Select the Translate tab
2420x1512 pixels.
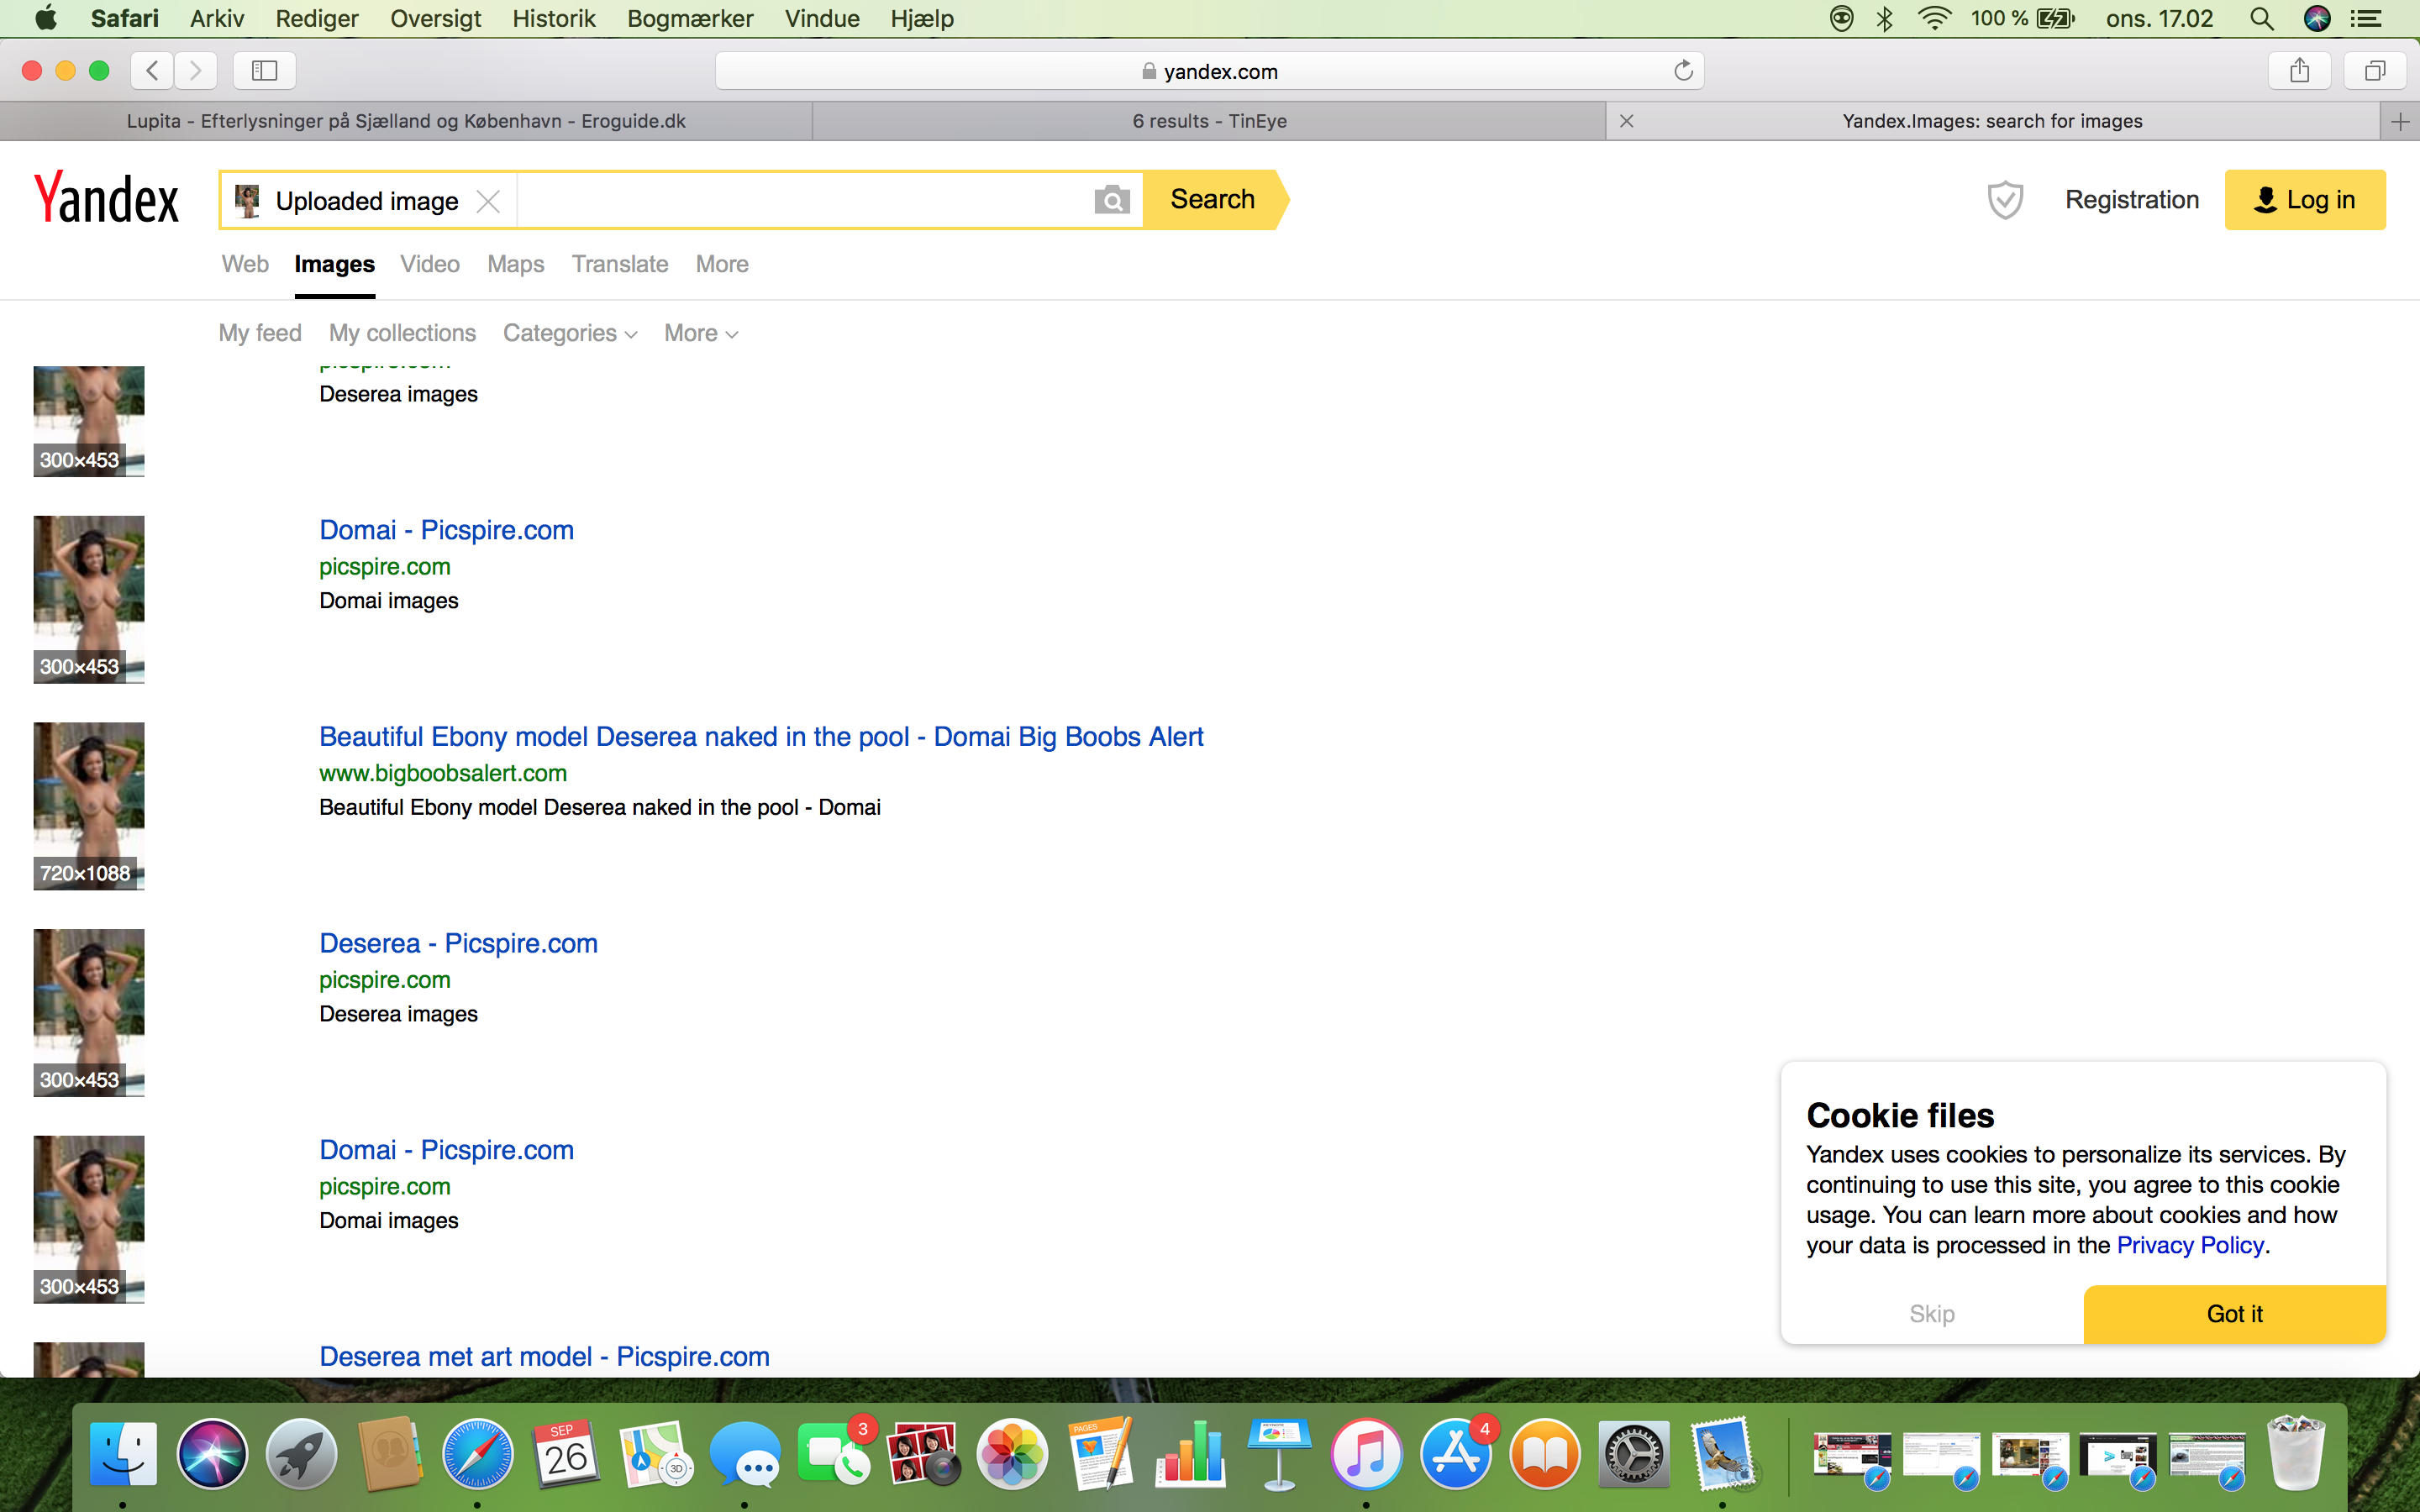click(620, 264)
